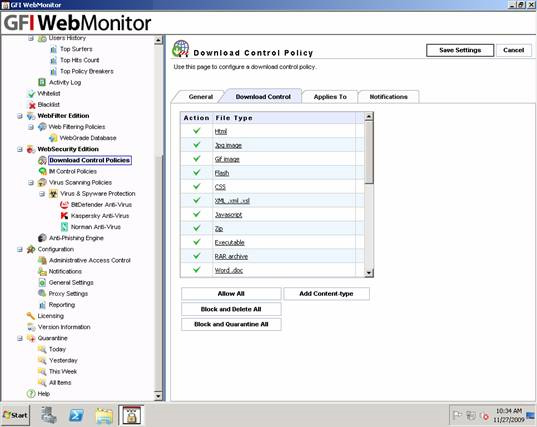Collapse the Quarantine tree node

click(x=20, y=338)
